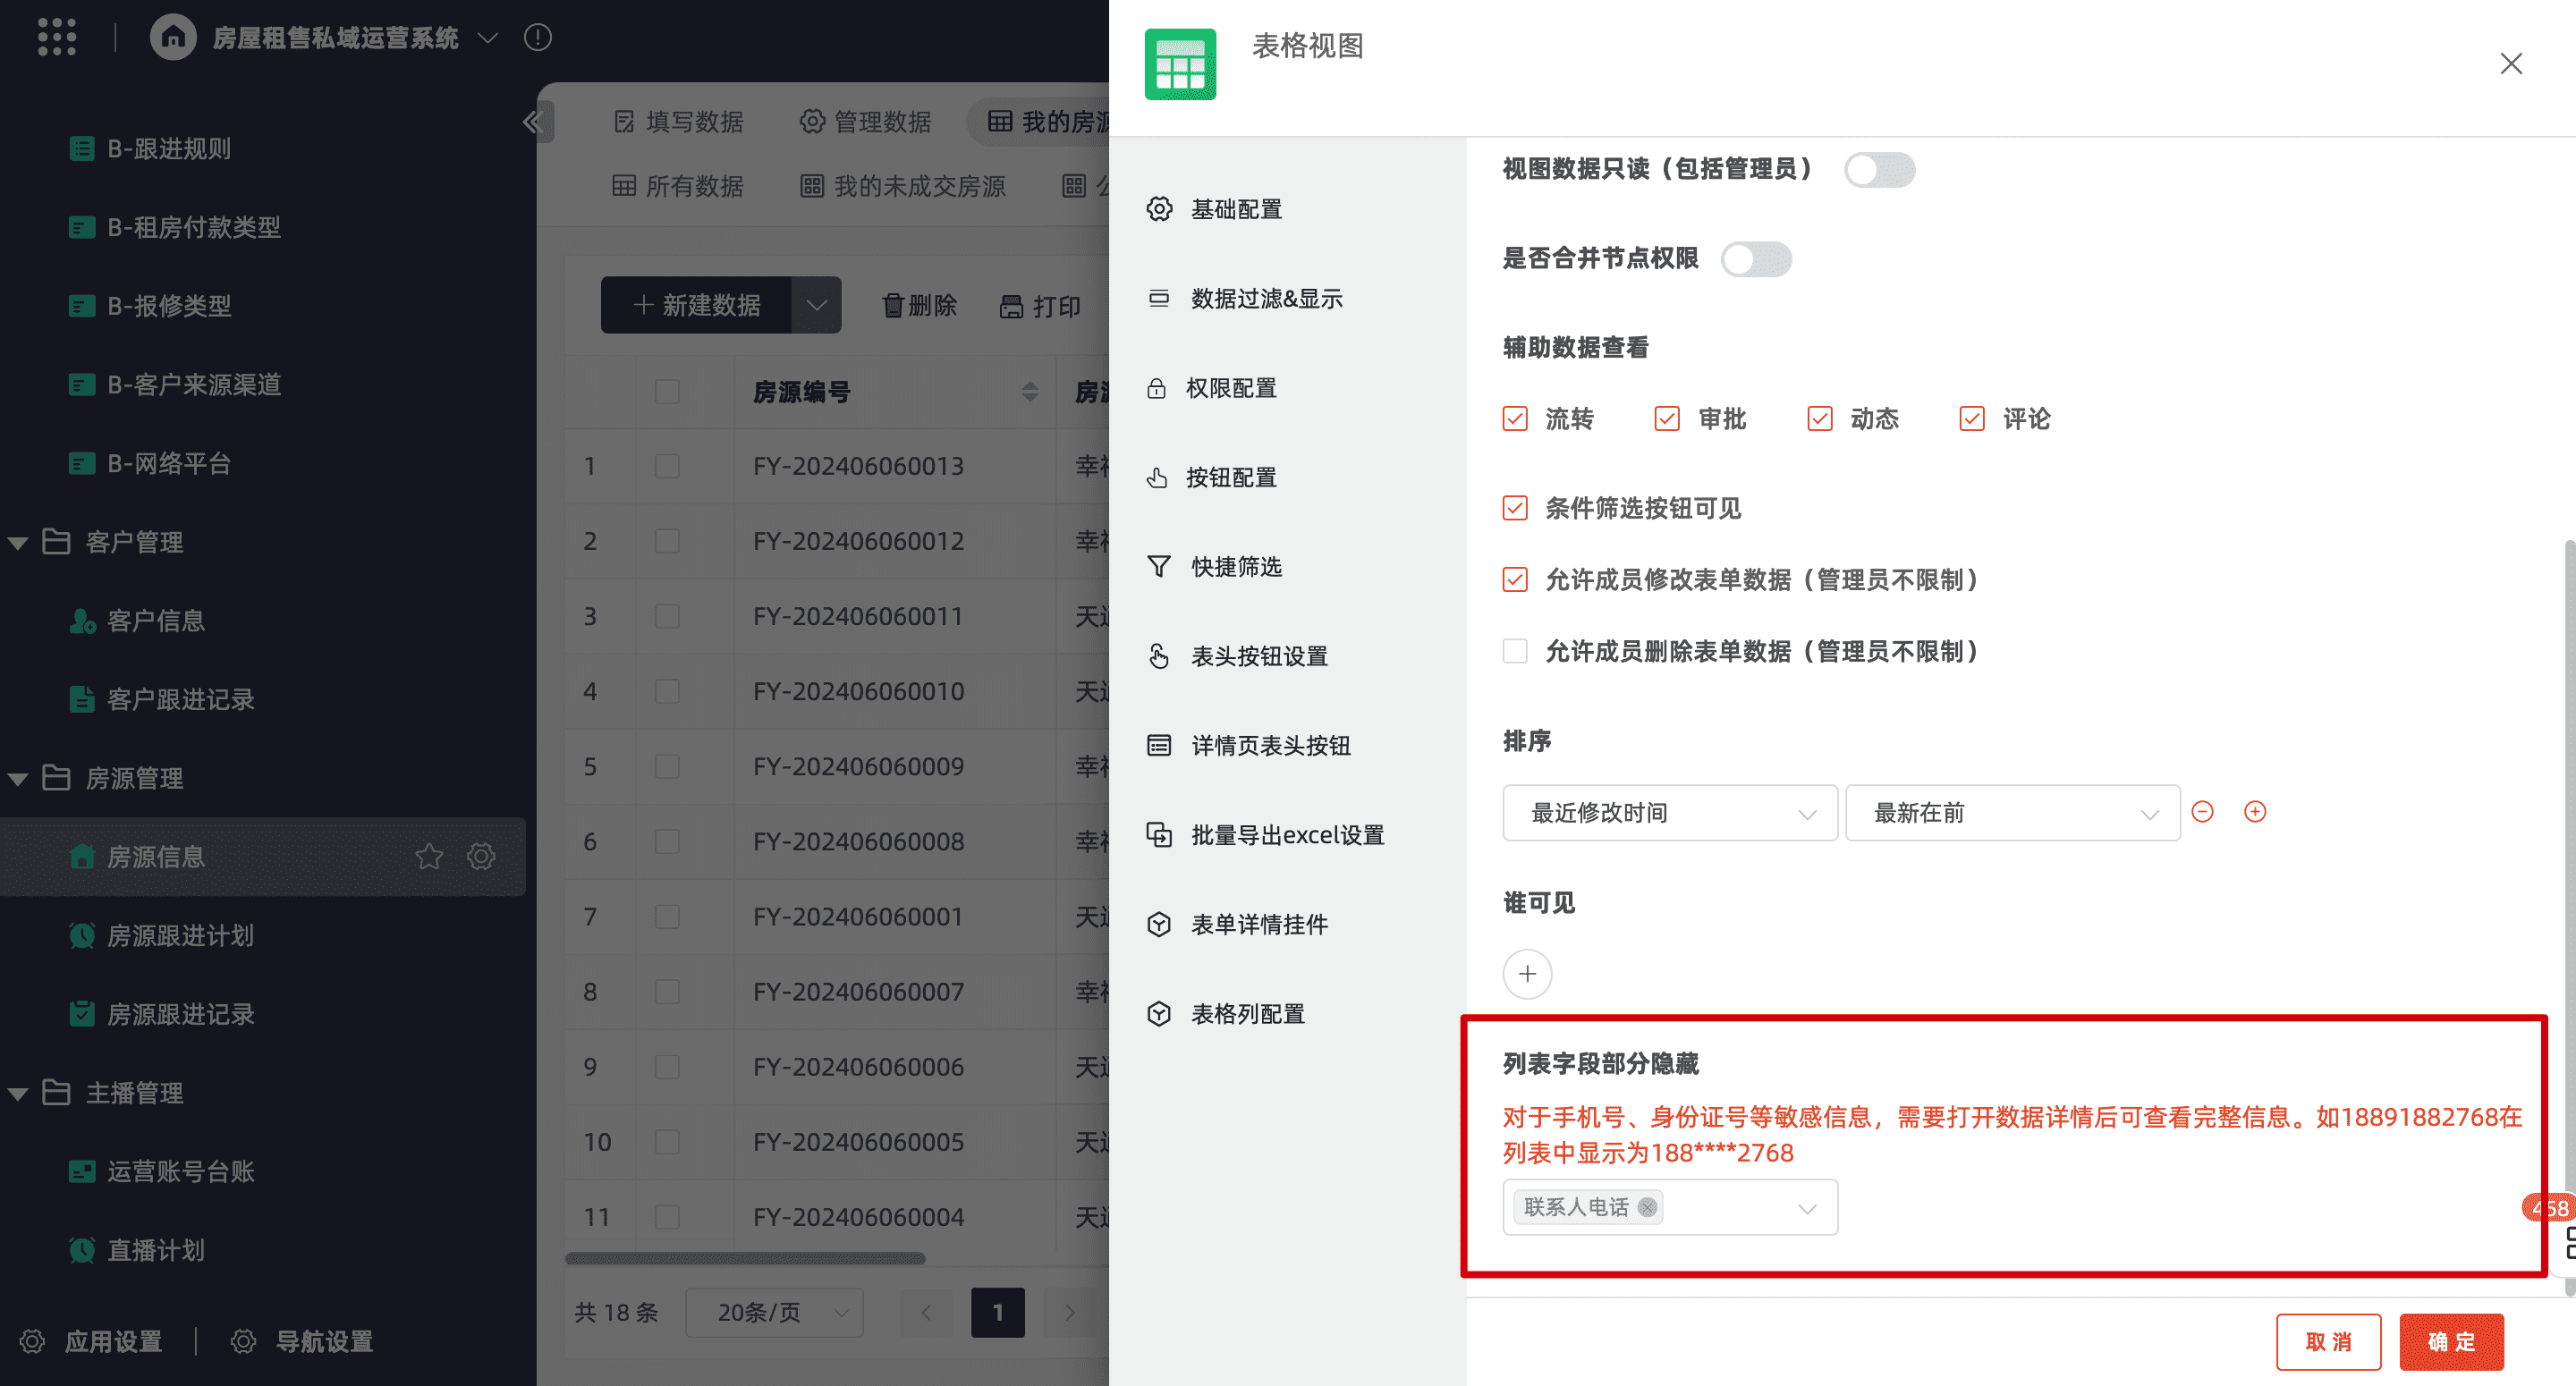Click the 取消 cancel button
The height and width of the screenshot is (1386, 2576).
2327,1341
